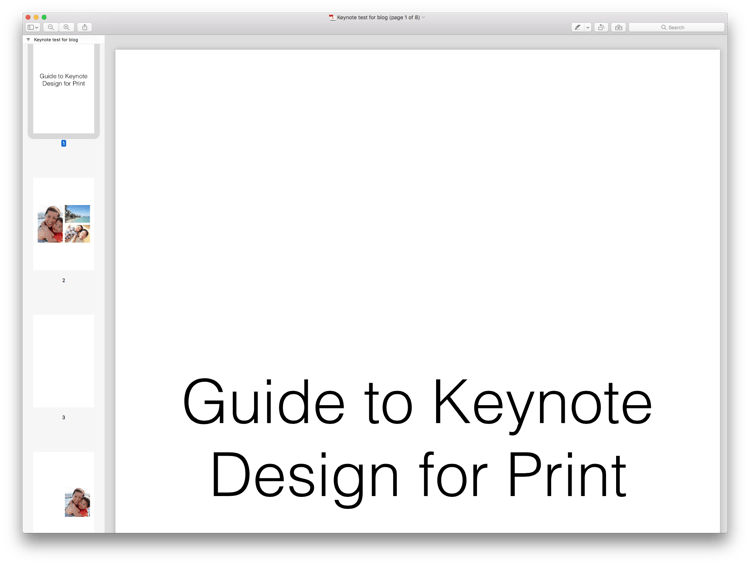Open the document title dropdown in title bar
The image size is (750, 565).
423,17
